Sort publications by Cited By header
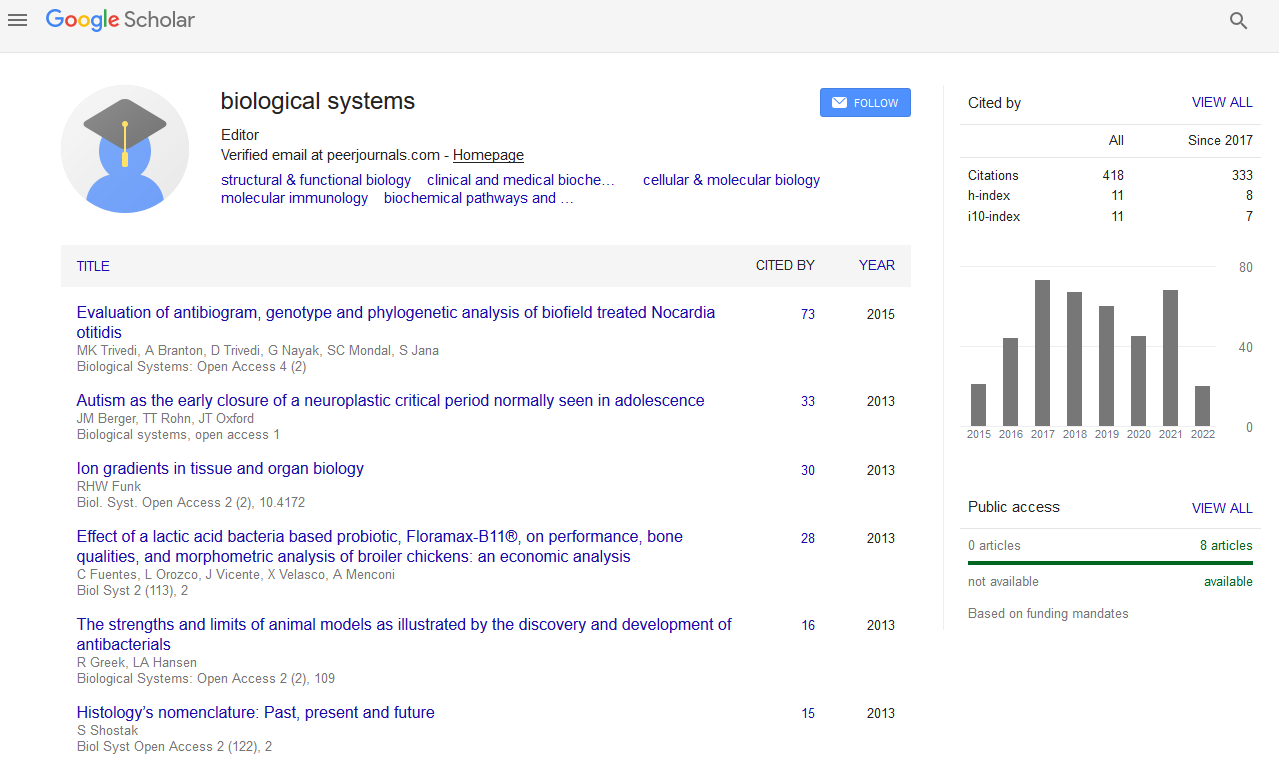Viewport: 1279px width, 763px height. pyautogui.click(x=784, y=265)
